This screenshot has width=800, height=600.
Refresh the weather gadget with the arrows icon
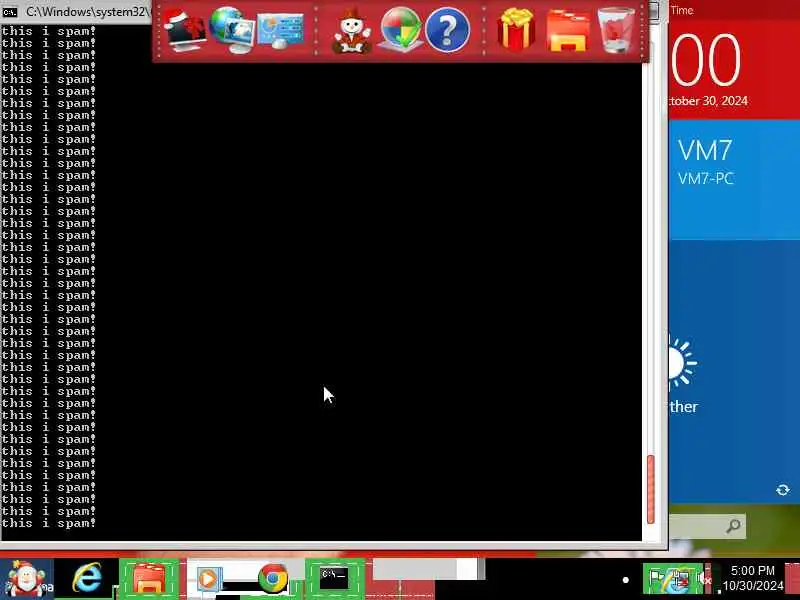[x=783, y=490]
